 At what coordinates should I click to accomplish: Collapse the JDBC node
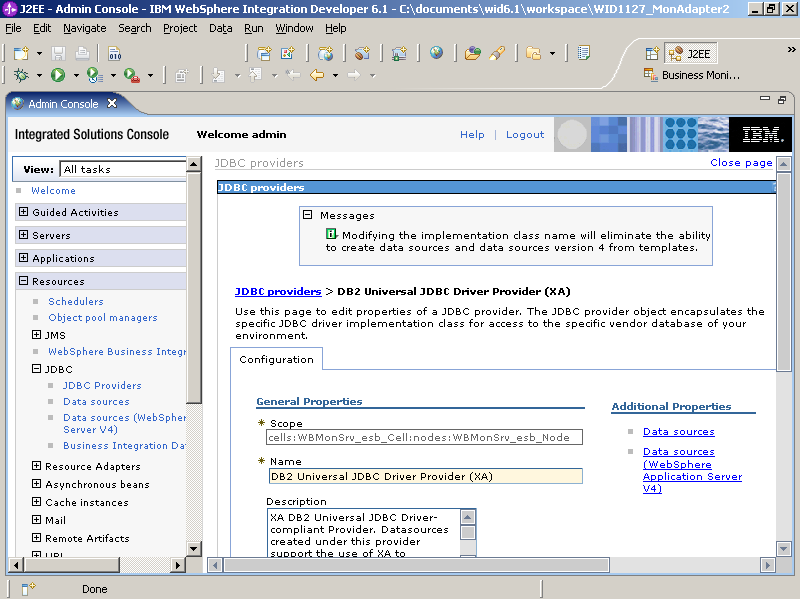pyautogui.click(x=36, y=368)
